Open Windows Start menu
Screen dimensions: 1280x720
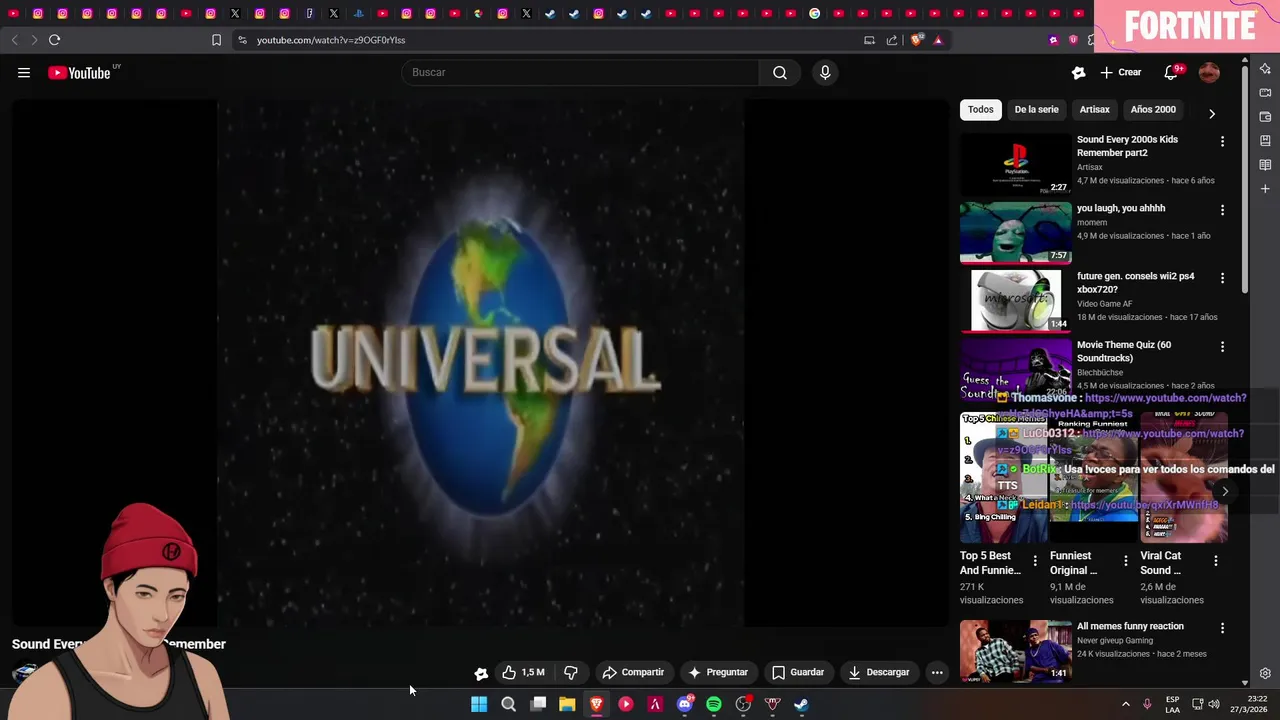[479, 704]
